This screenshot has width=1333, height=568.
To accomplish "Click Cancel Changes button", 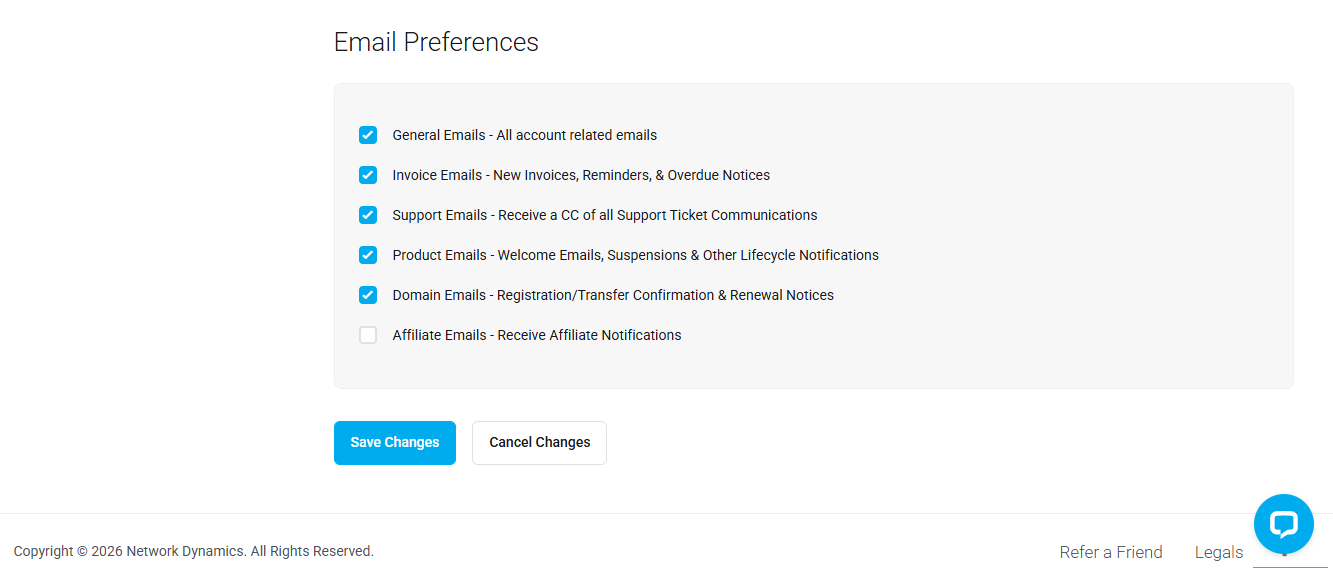I will (x=540, y=443).
